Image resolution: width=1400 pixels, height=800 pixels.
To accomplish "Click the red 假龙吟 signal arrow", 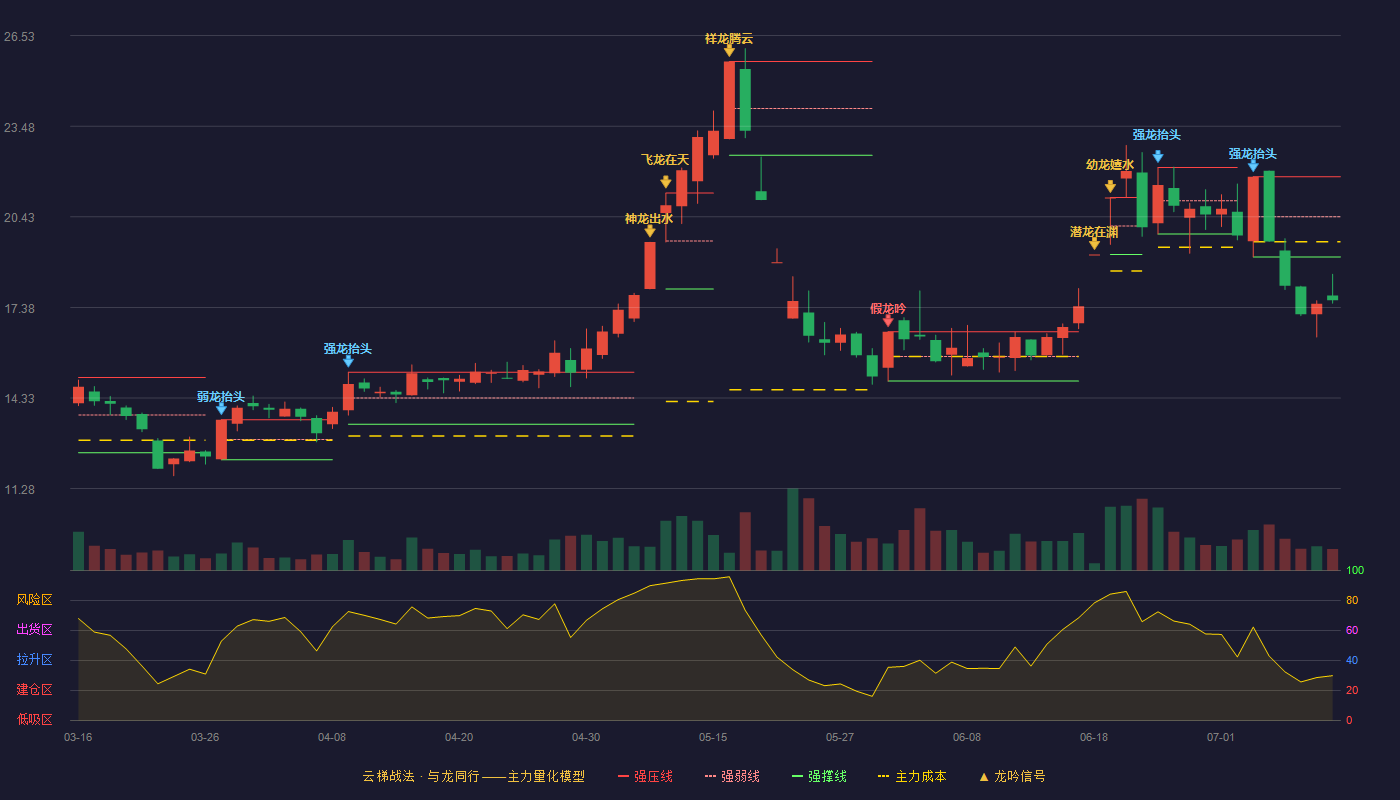I will tap(888, 321).
